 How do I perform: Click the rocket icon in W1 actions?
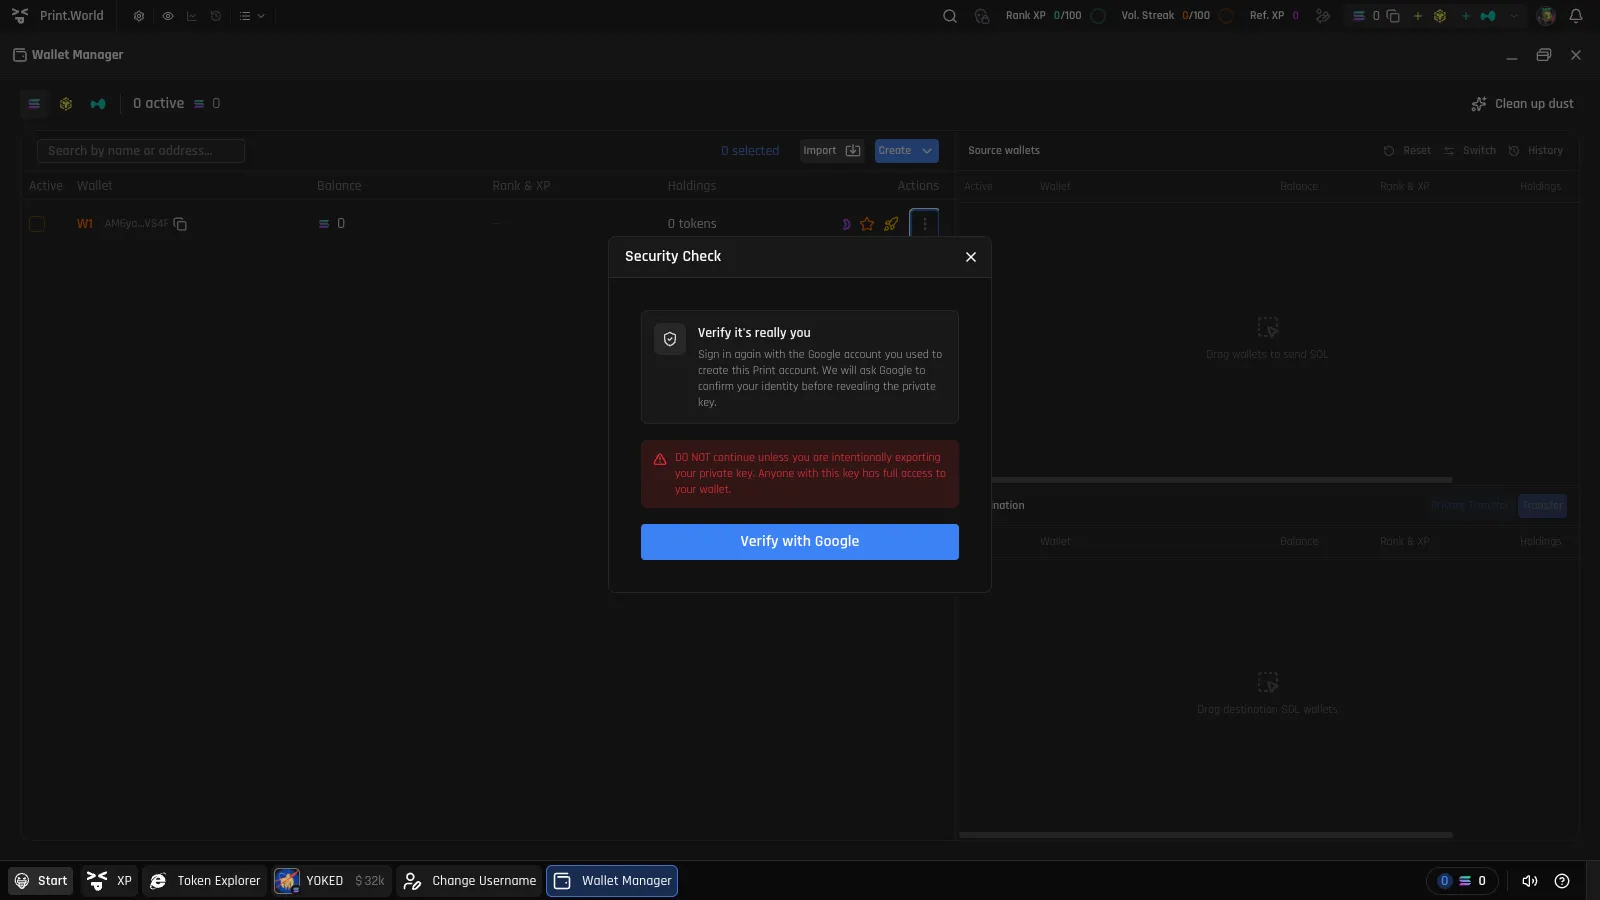click(891, 224)
